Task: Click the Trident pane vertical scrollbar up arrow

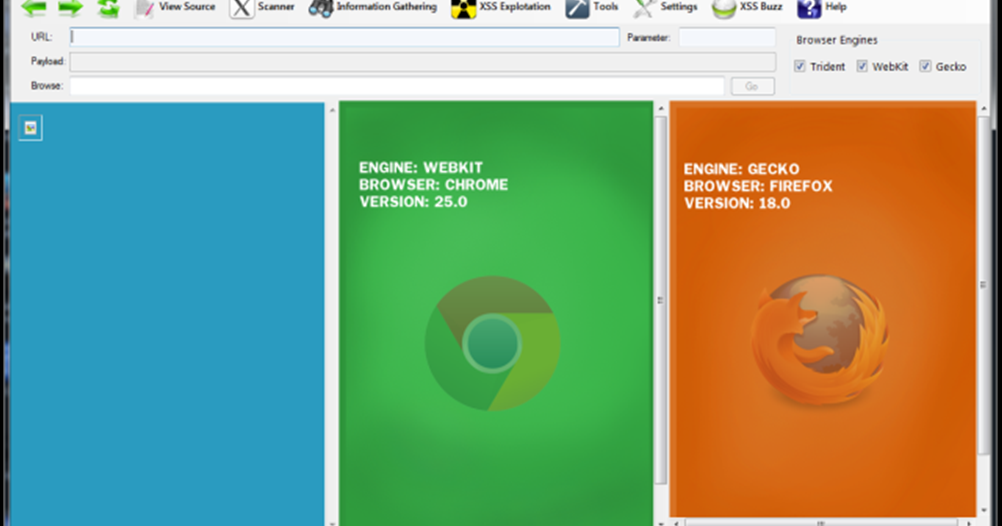Action: [332, 111]
